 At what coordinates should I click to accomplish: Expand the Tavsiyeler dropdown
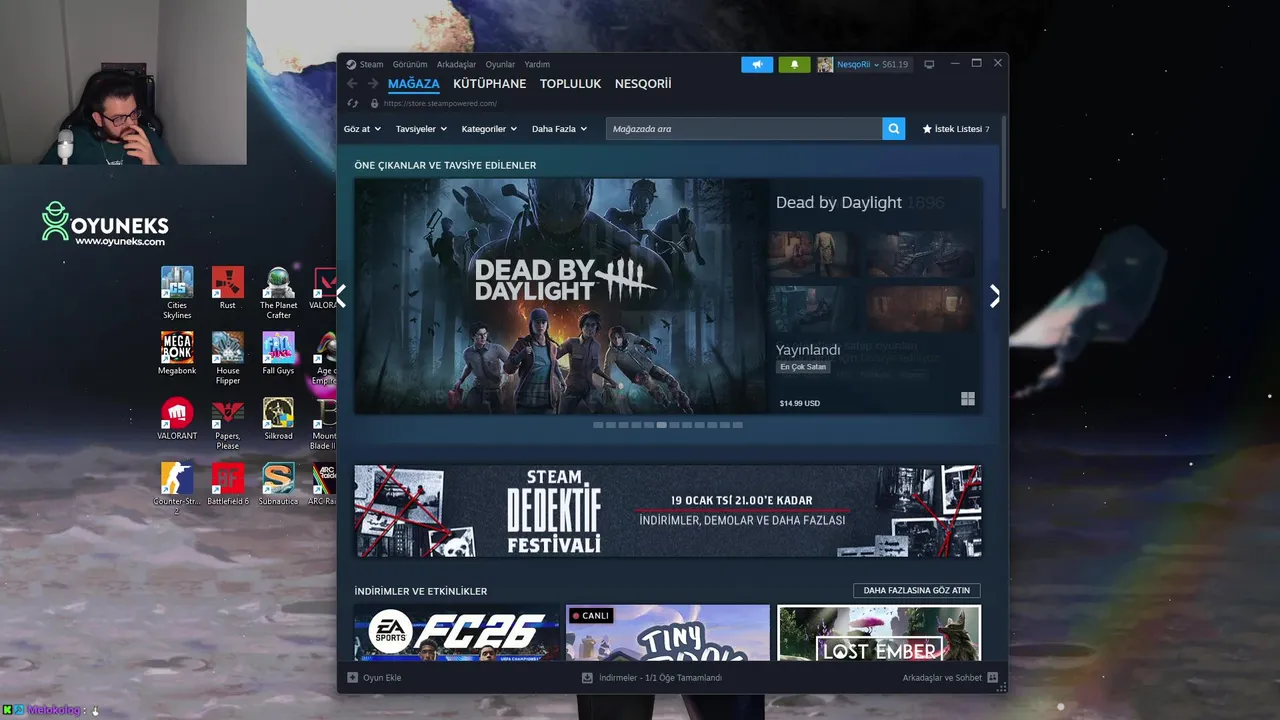coord(421,129)
